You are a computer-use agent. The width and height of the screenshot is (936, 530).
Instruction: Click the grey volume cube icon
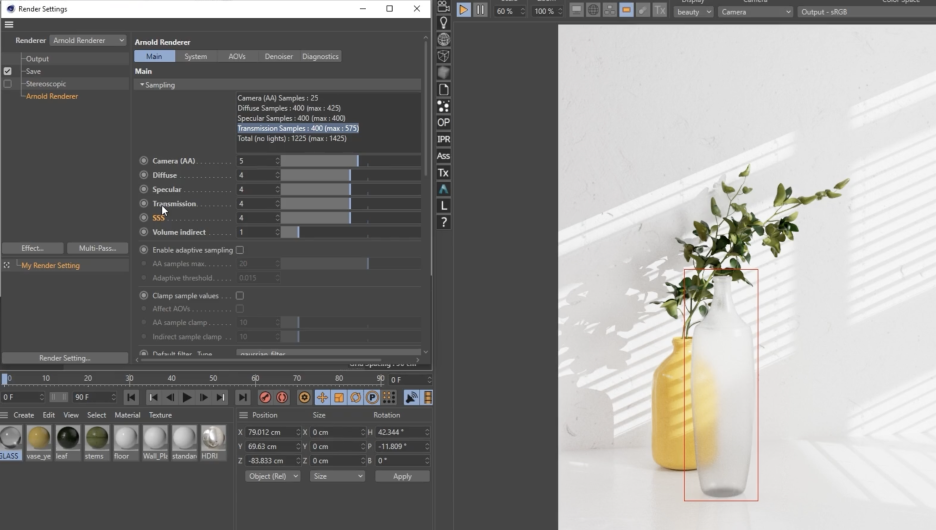(444, 73)
